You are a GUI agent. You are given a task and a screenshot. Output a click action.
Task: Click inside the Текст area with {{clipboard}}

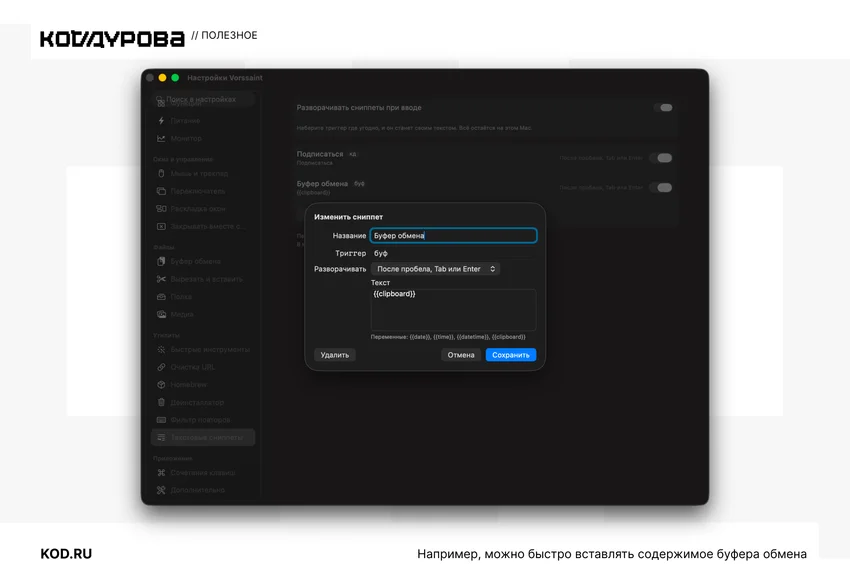coord(453,309)
